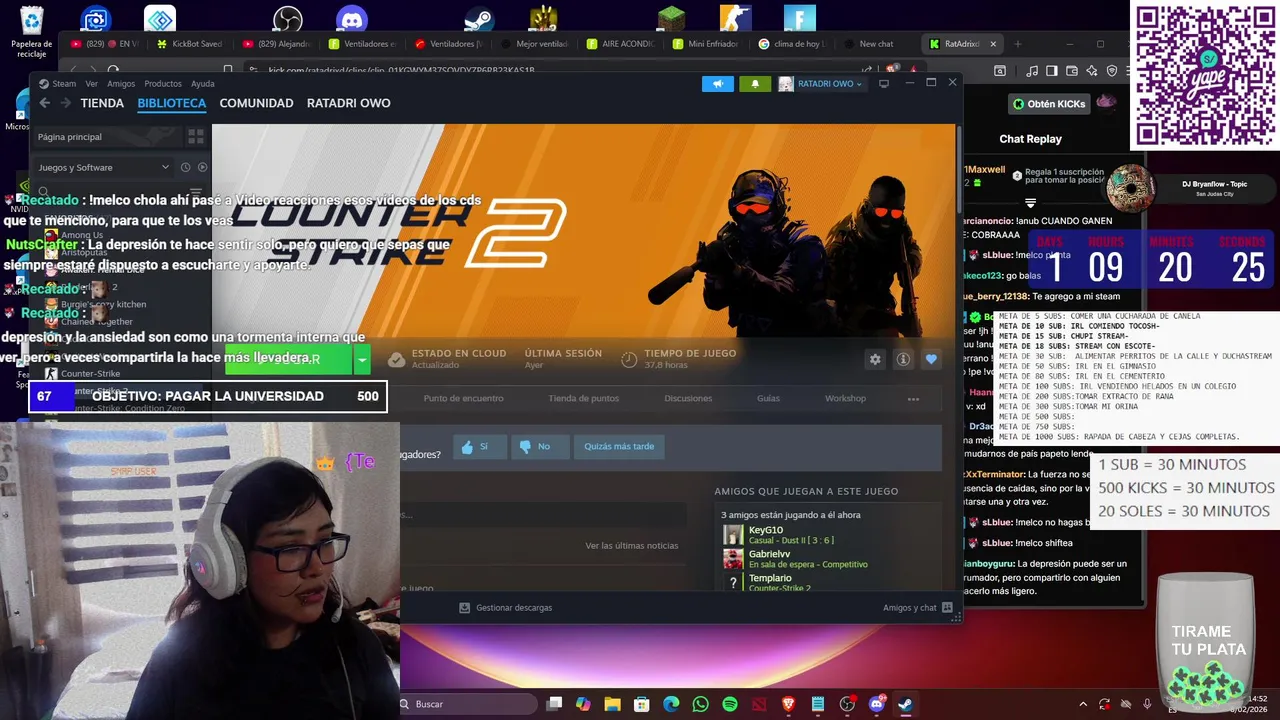Open game settings gear for Counter-Strike 2
Screen dimensions: 1280x720
point(875,359)
